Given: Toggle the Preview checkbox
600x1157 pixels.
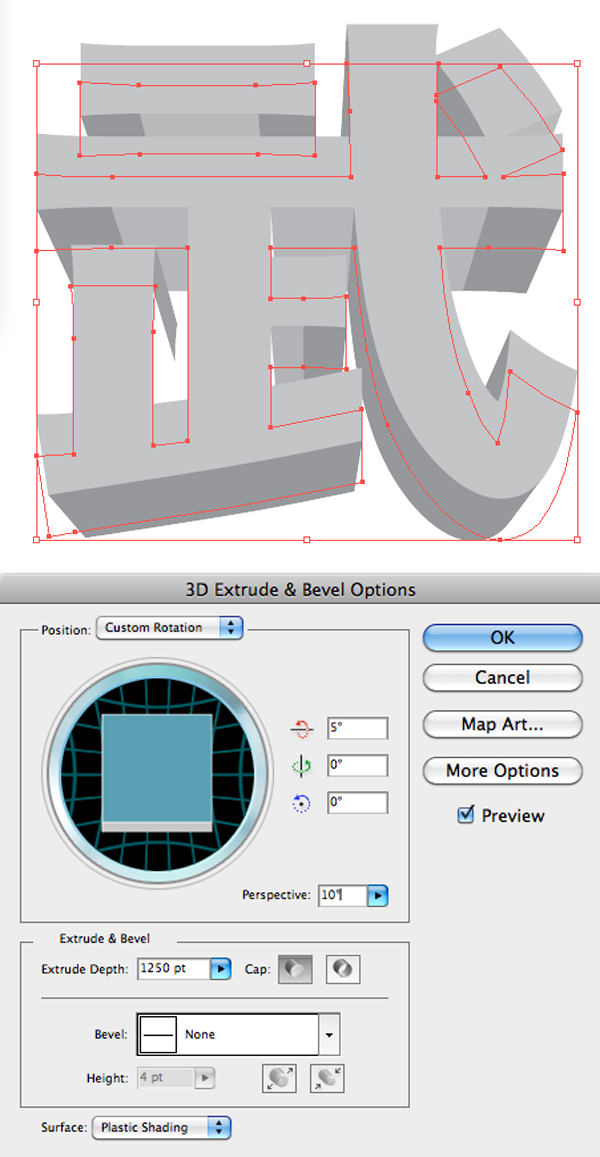Looking at the screenshot, I should click(x=465, y=815).
